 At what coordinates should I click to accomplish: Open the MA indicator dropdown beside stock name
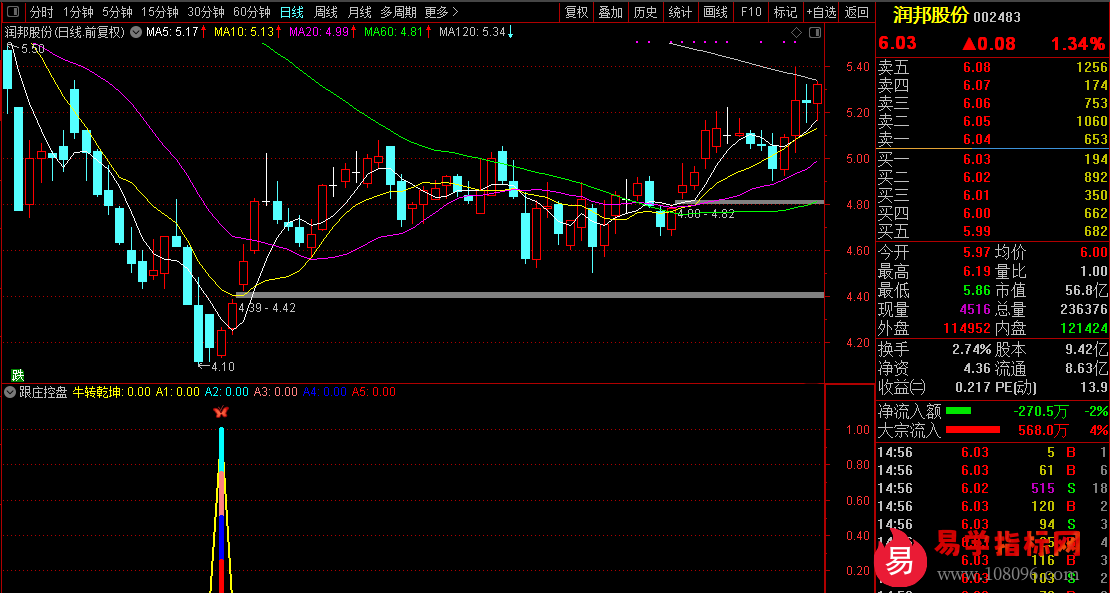pos(136,32)
